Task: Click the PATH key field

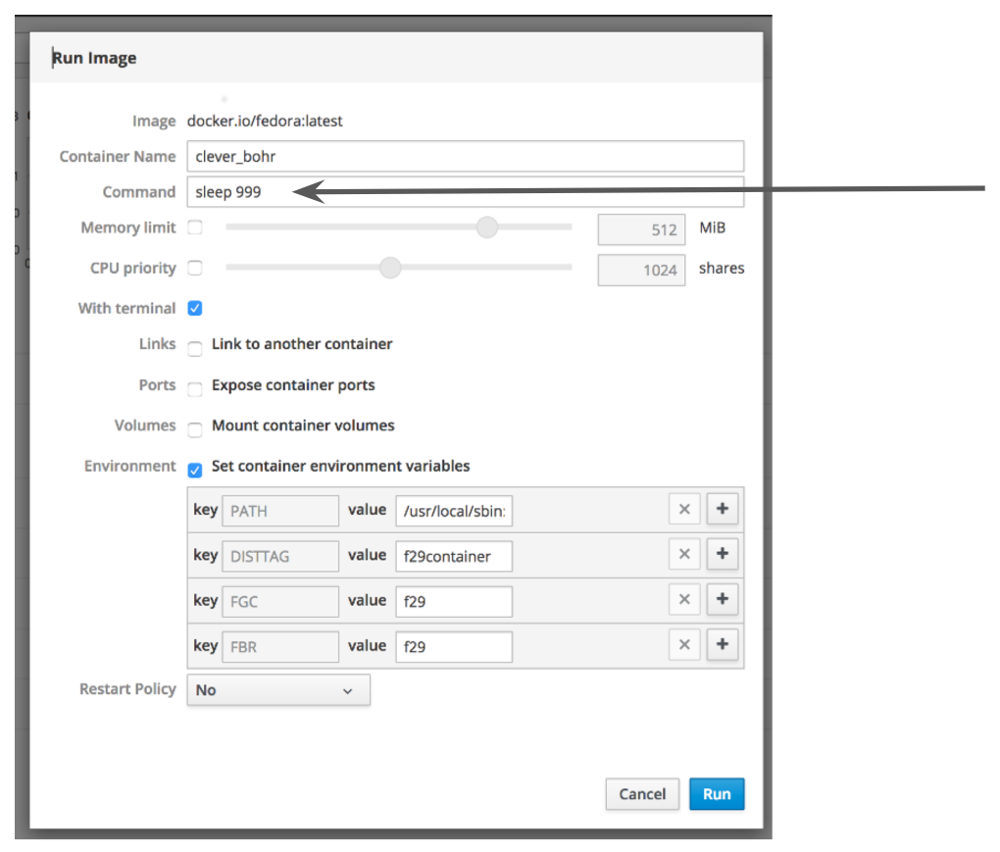Action: pos(281,511)
